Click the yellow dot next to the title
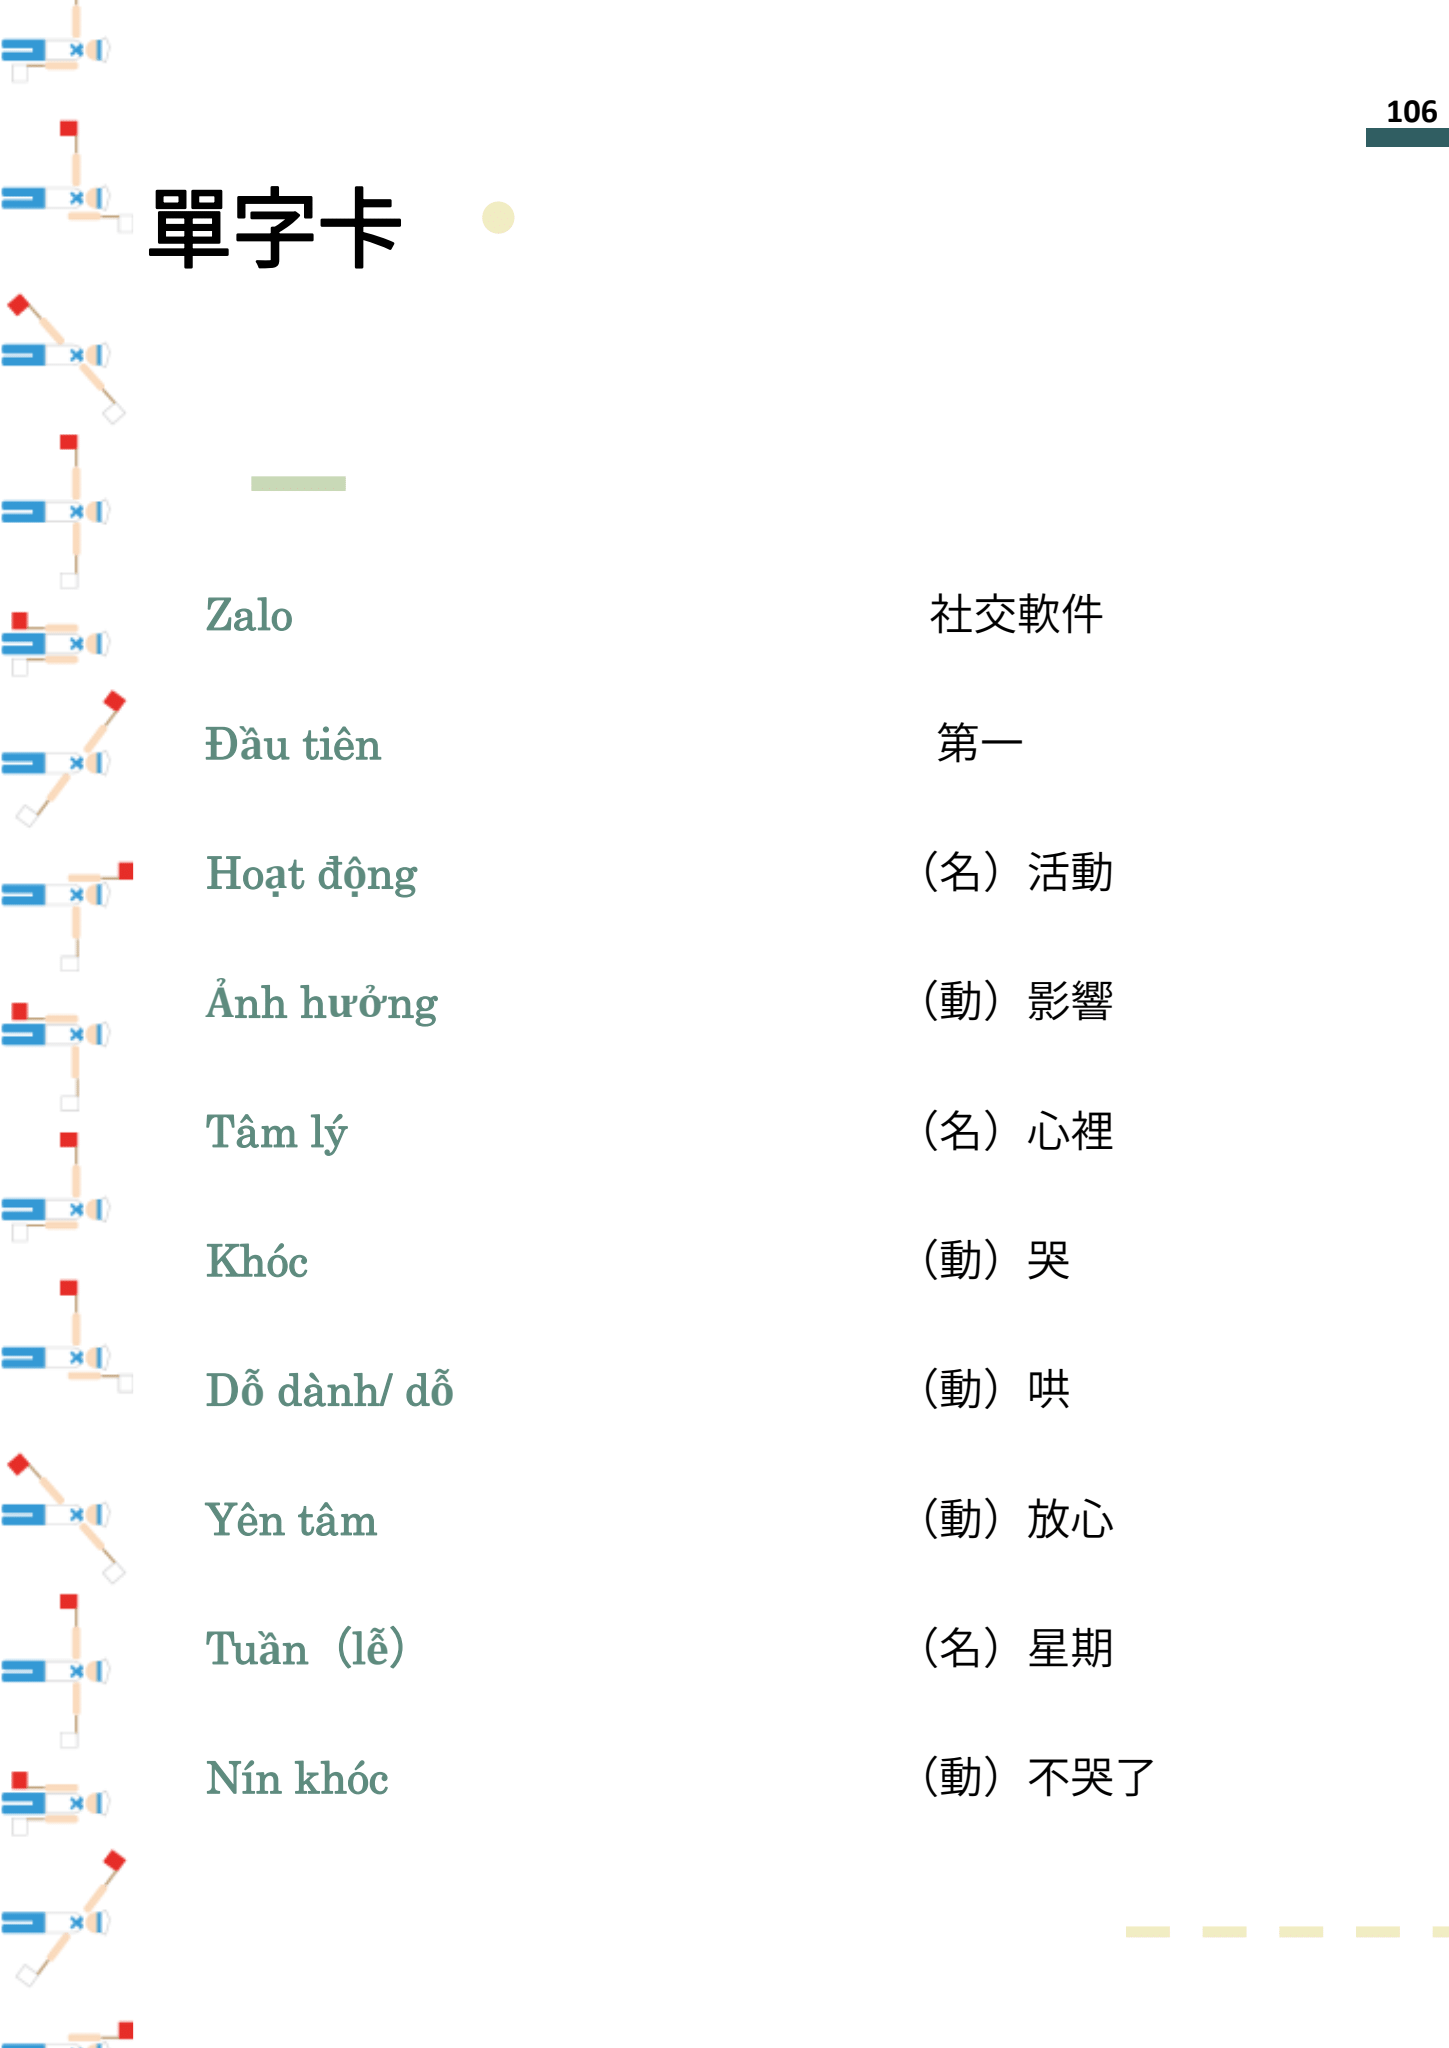This screenshot has height=2048, width=1449. click(x=498, y=218)
